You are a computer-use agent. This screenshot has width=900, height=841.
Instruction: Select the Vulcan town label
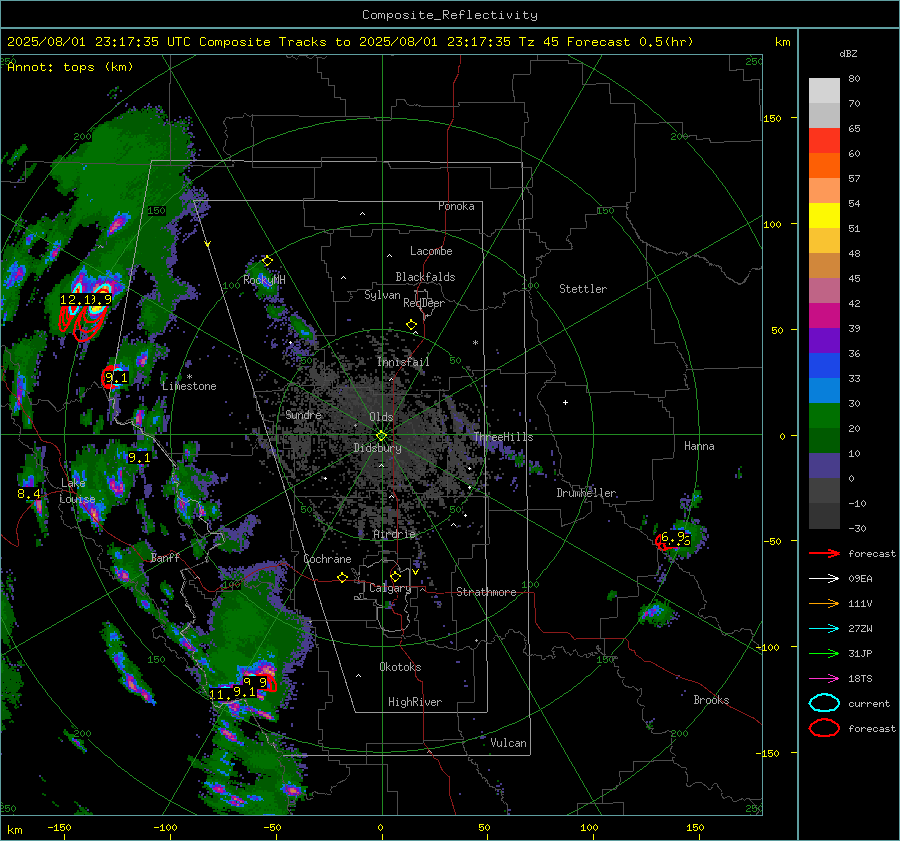pyautogui.click(x=508, y=743)
